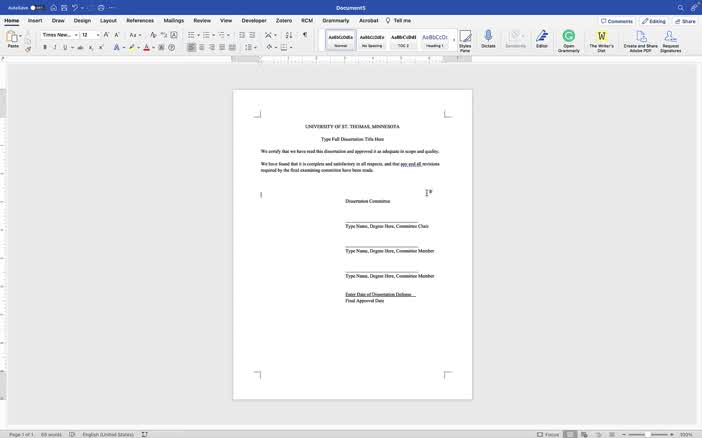Open the Comments button

tap(616, 21)
